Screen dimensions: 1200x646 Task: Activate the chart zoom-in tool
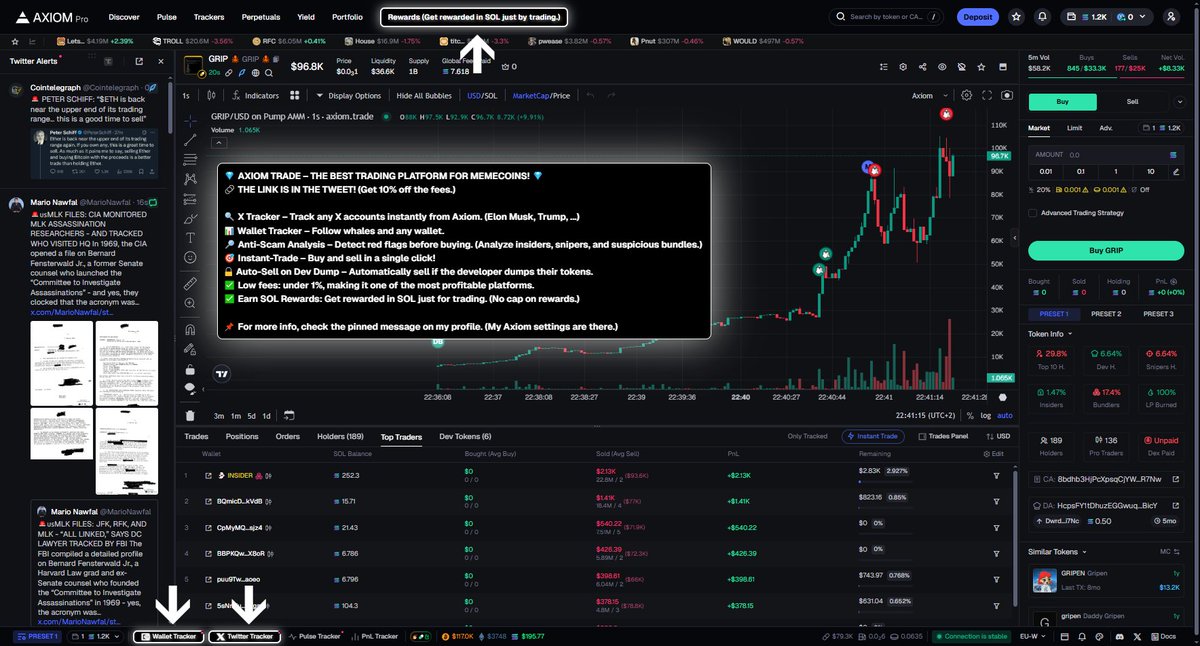(190, 304)
